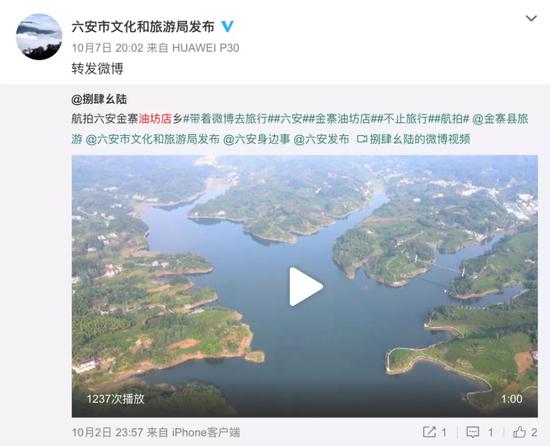Click the red 油坊店 keyword

[x=155, y=119]
